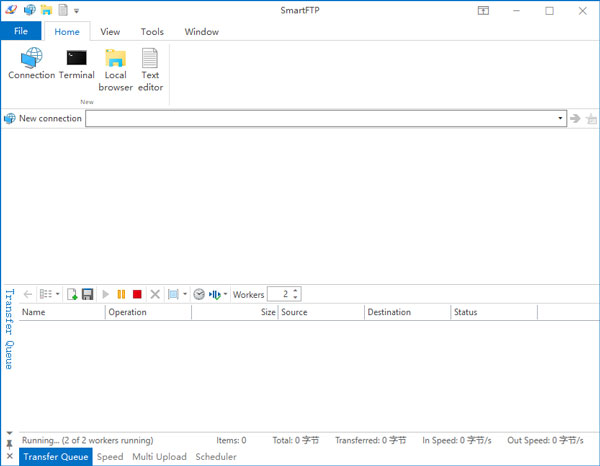
Task: Open the Quick Access Toolbar customize arrow
Action: pos(77,11)
